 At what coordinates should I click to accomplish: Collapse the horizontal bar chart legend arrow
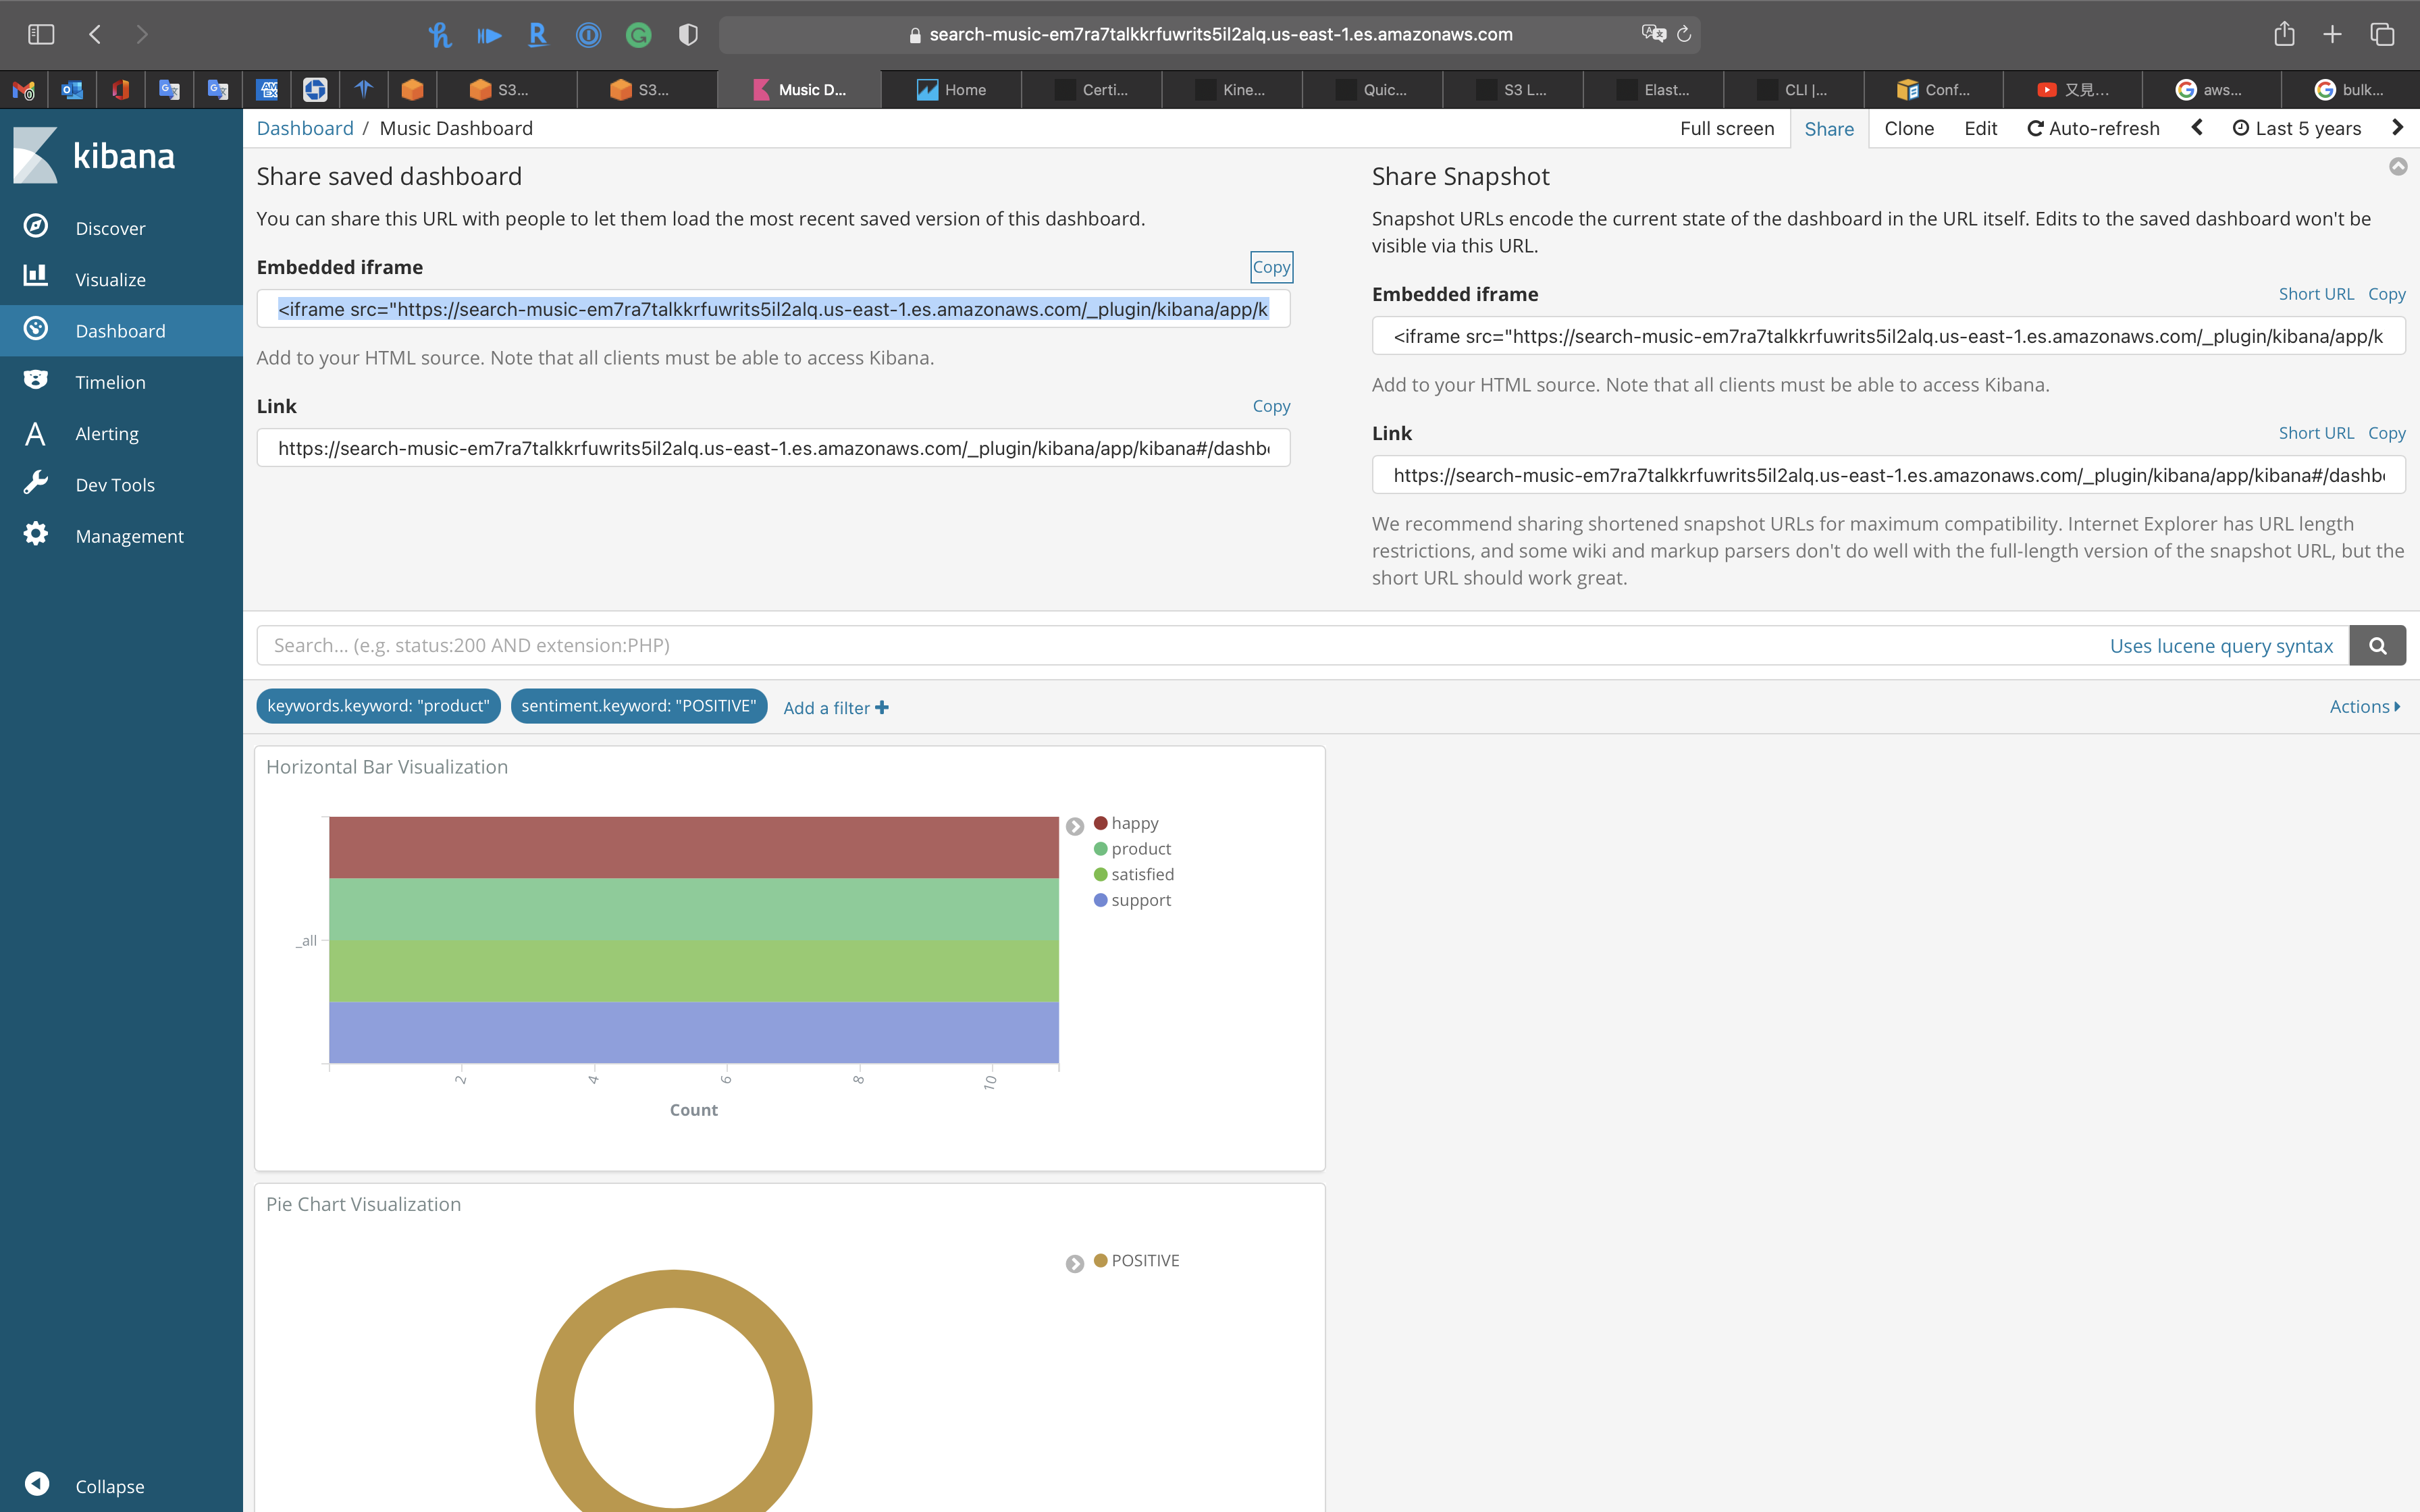point(1075,827)
